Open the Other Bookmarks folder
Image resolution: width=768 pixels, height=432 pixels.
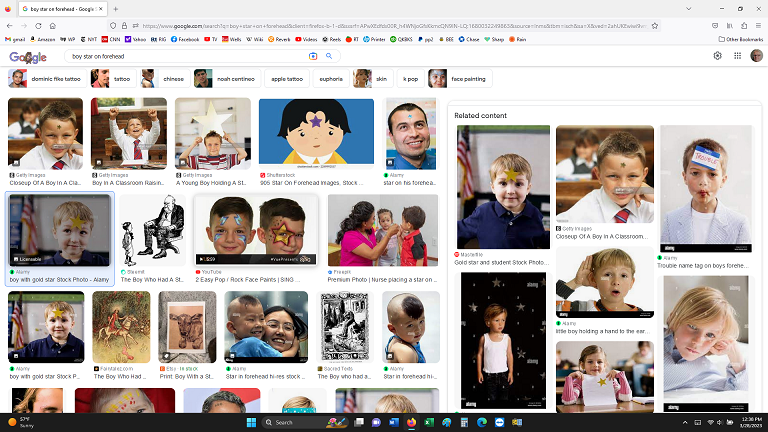(x=743, y=39)
